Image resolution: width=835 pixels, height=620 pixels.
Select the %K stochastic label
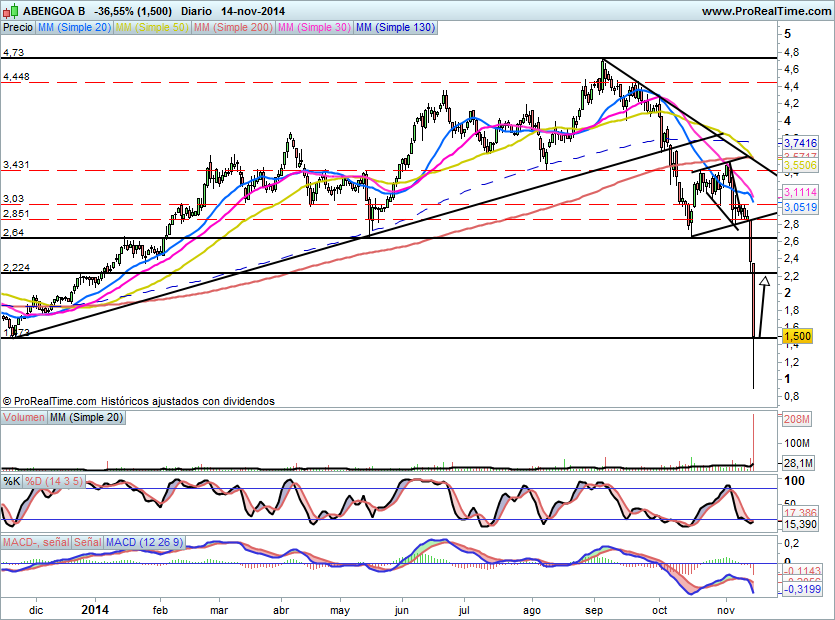12,482
